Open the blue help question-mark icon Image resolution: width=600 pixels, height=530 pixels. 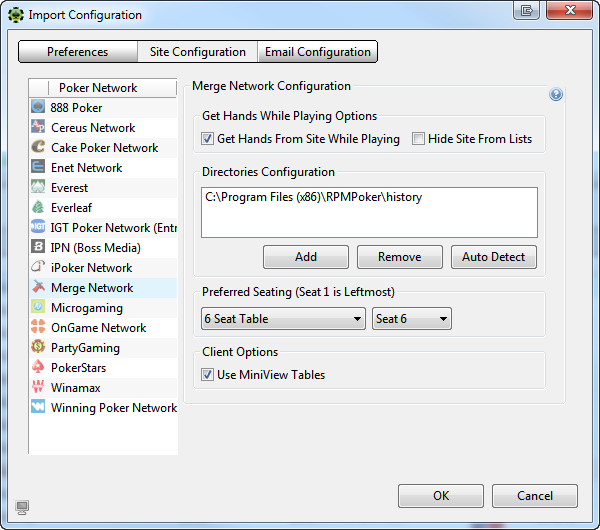[556, 94]
